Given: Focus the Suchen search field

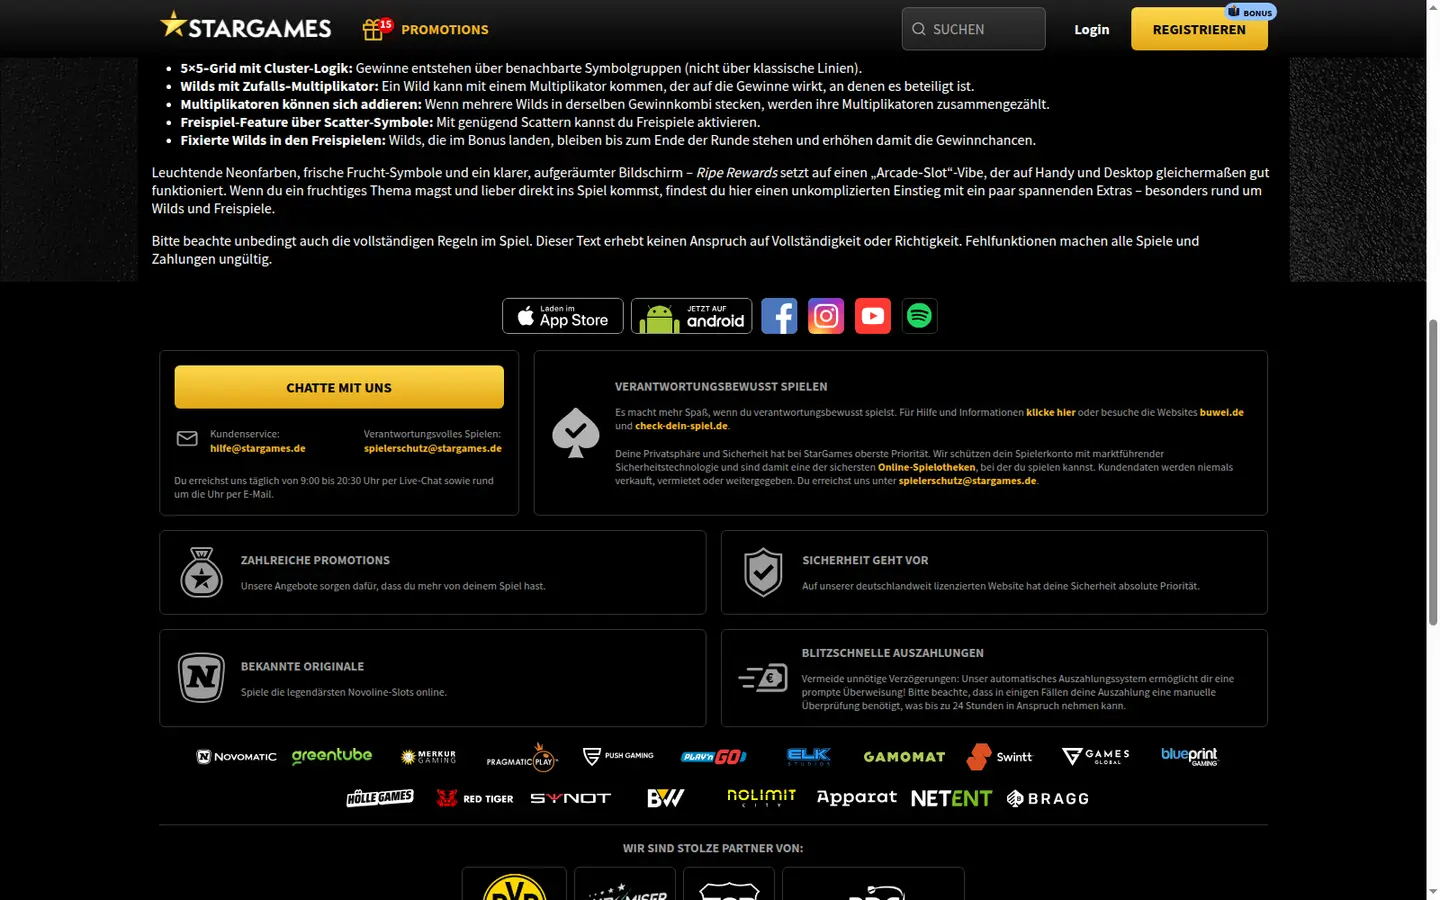Looking at the screenshot, I should [x=973, y=29].
